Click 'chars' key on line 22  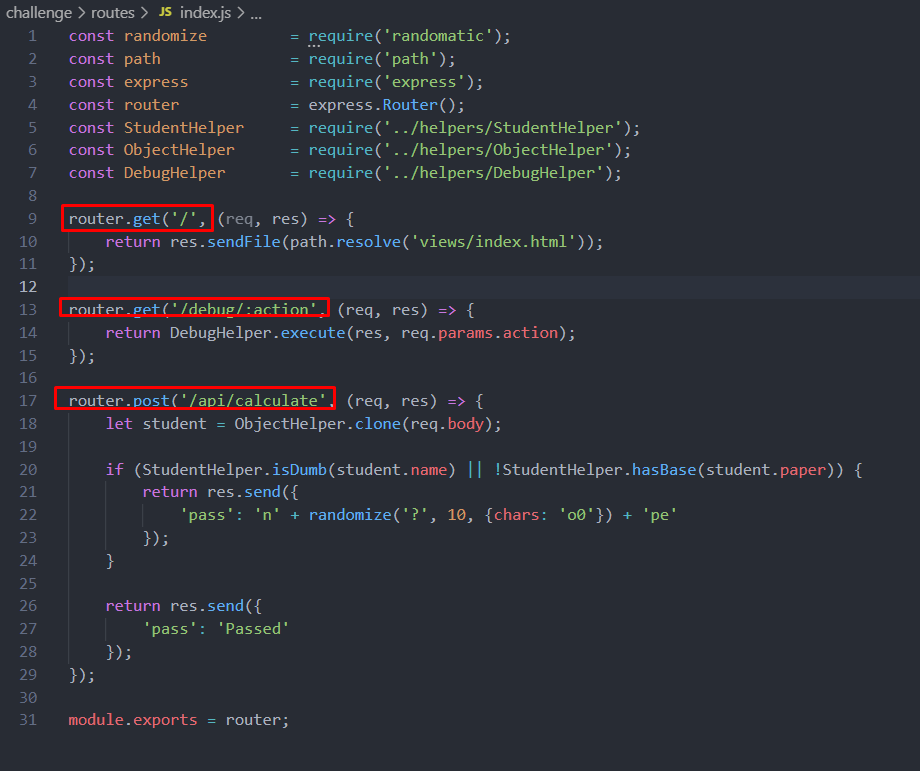[516, 515]
